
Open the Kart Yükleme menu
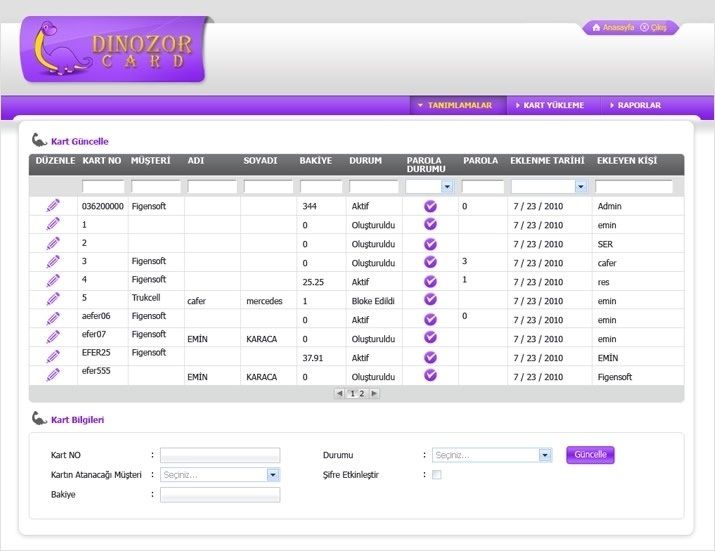pos(553,105)
